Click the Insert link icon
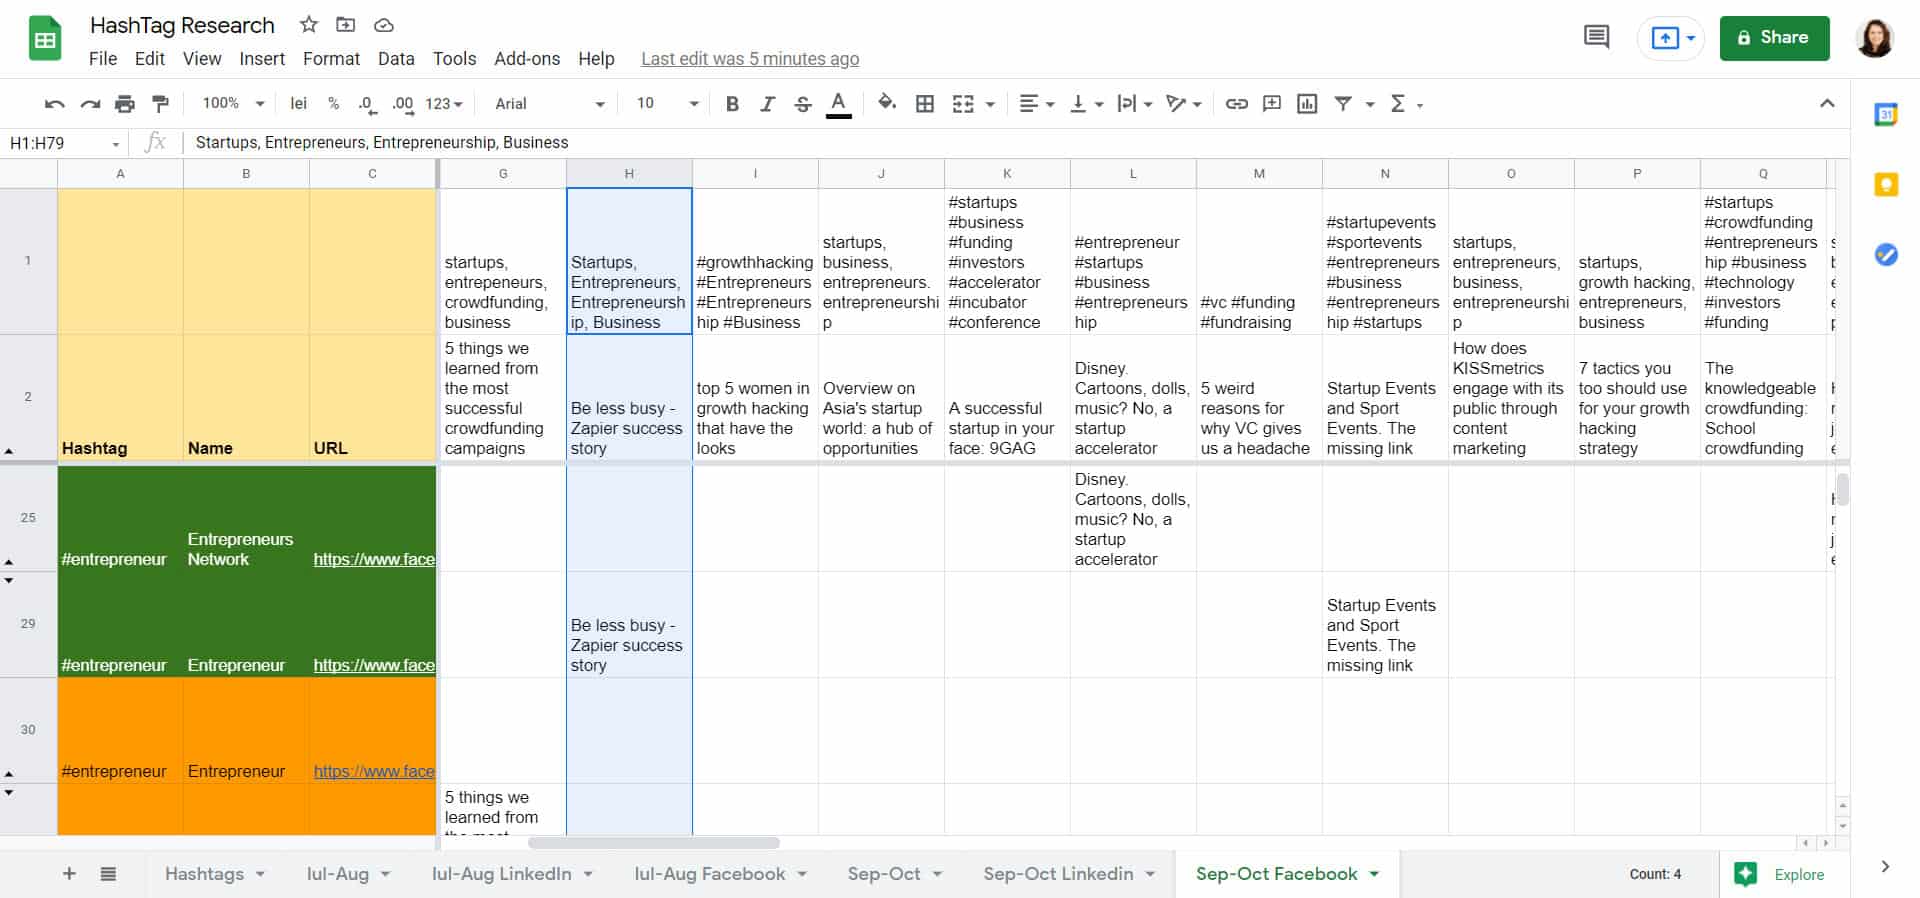 click(1237, 104)
